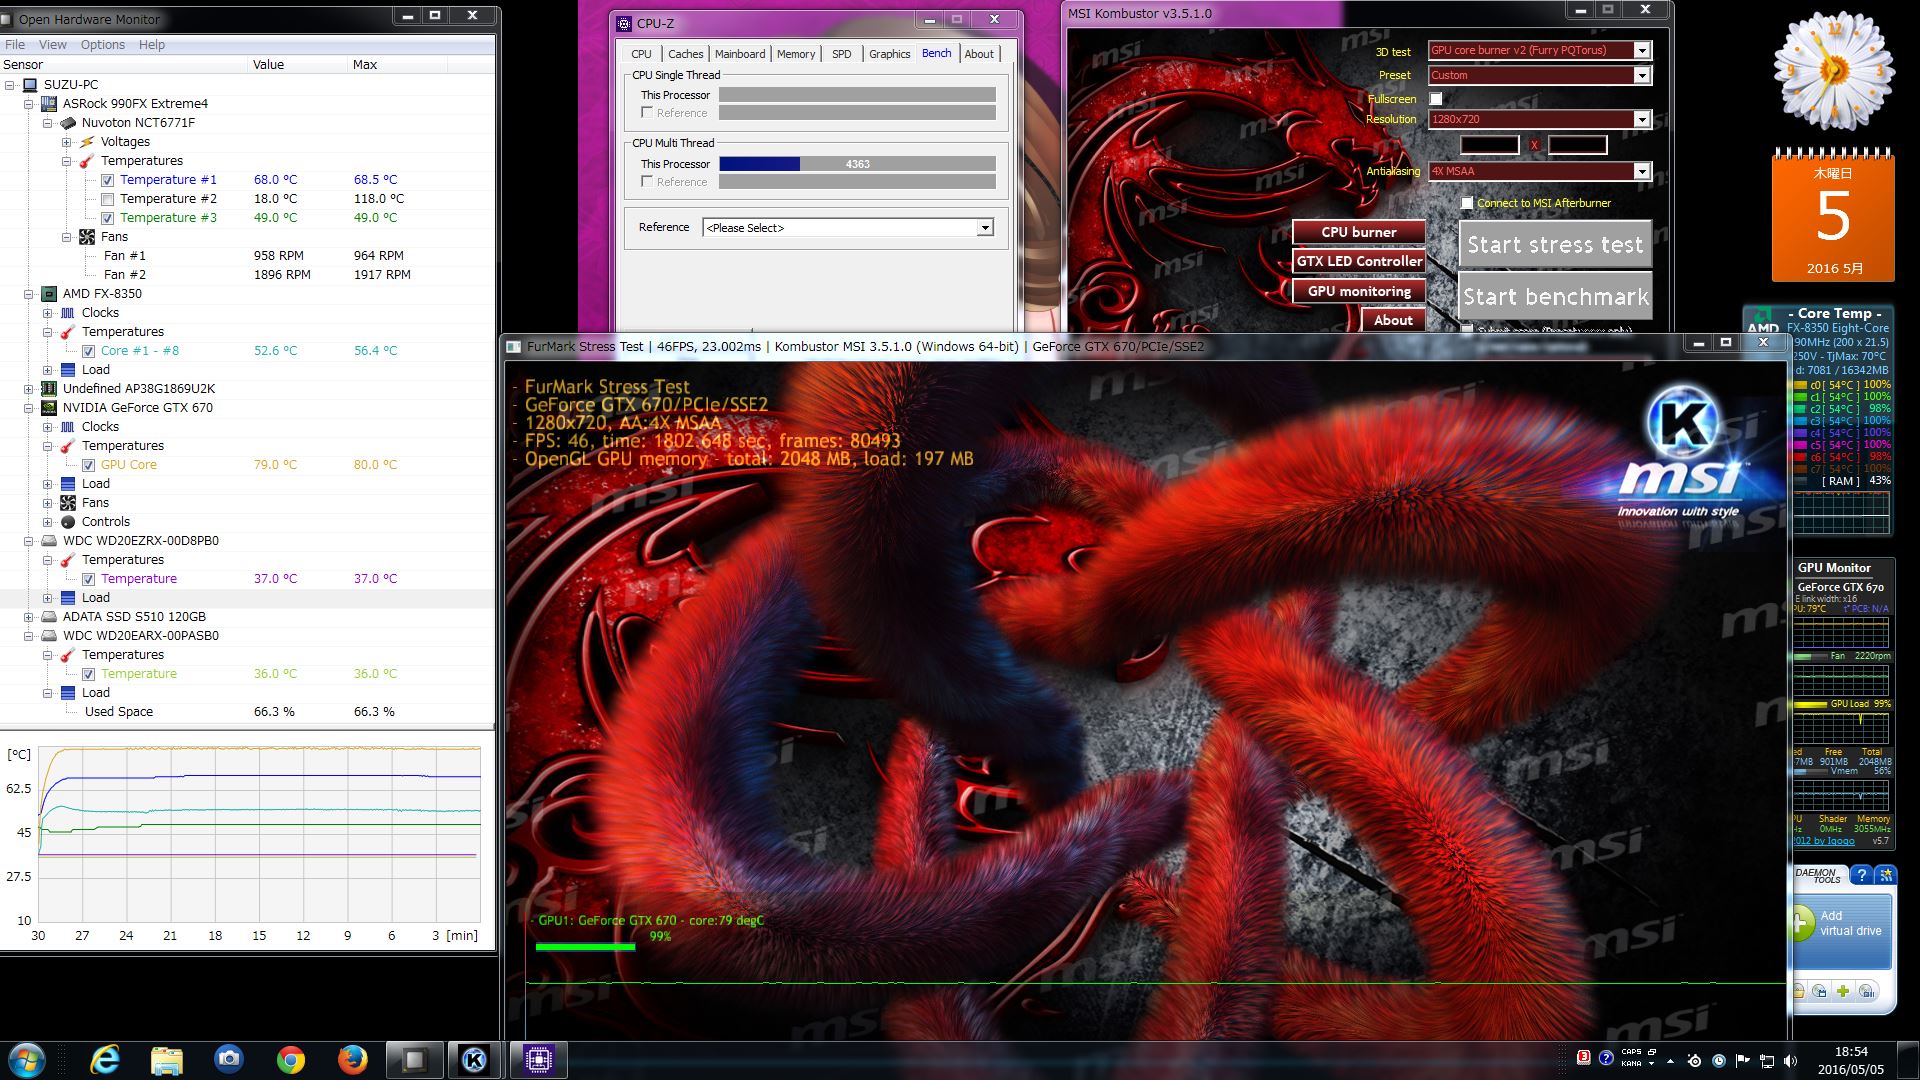Image resolution: width=1920 pixels, height=1080 pixels.
Task: Click custom resolution width input field
Action: coord(1490,145)
